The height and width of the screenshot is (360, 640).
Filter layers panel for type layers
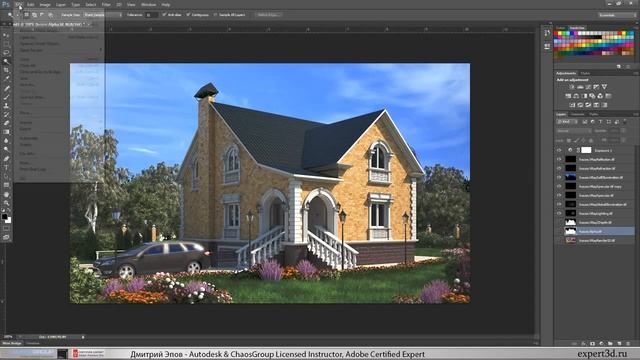600,122
